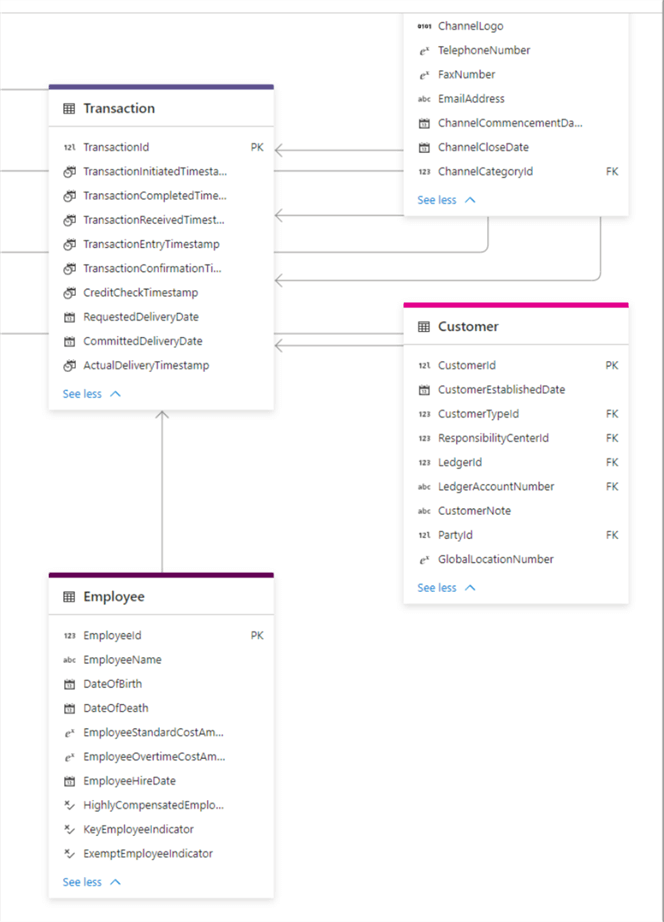This screenshot has height=922, width=664.
Task: Click the Transaction table icon
Action: click(x=69, y=109)
